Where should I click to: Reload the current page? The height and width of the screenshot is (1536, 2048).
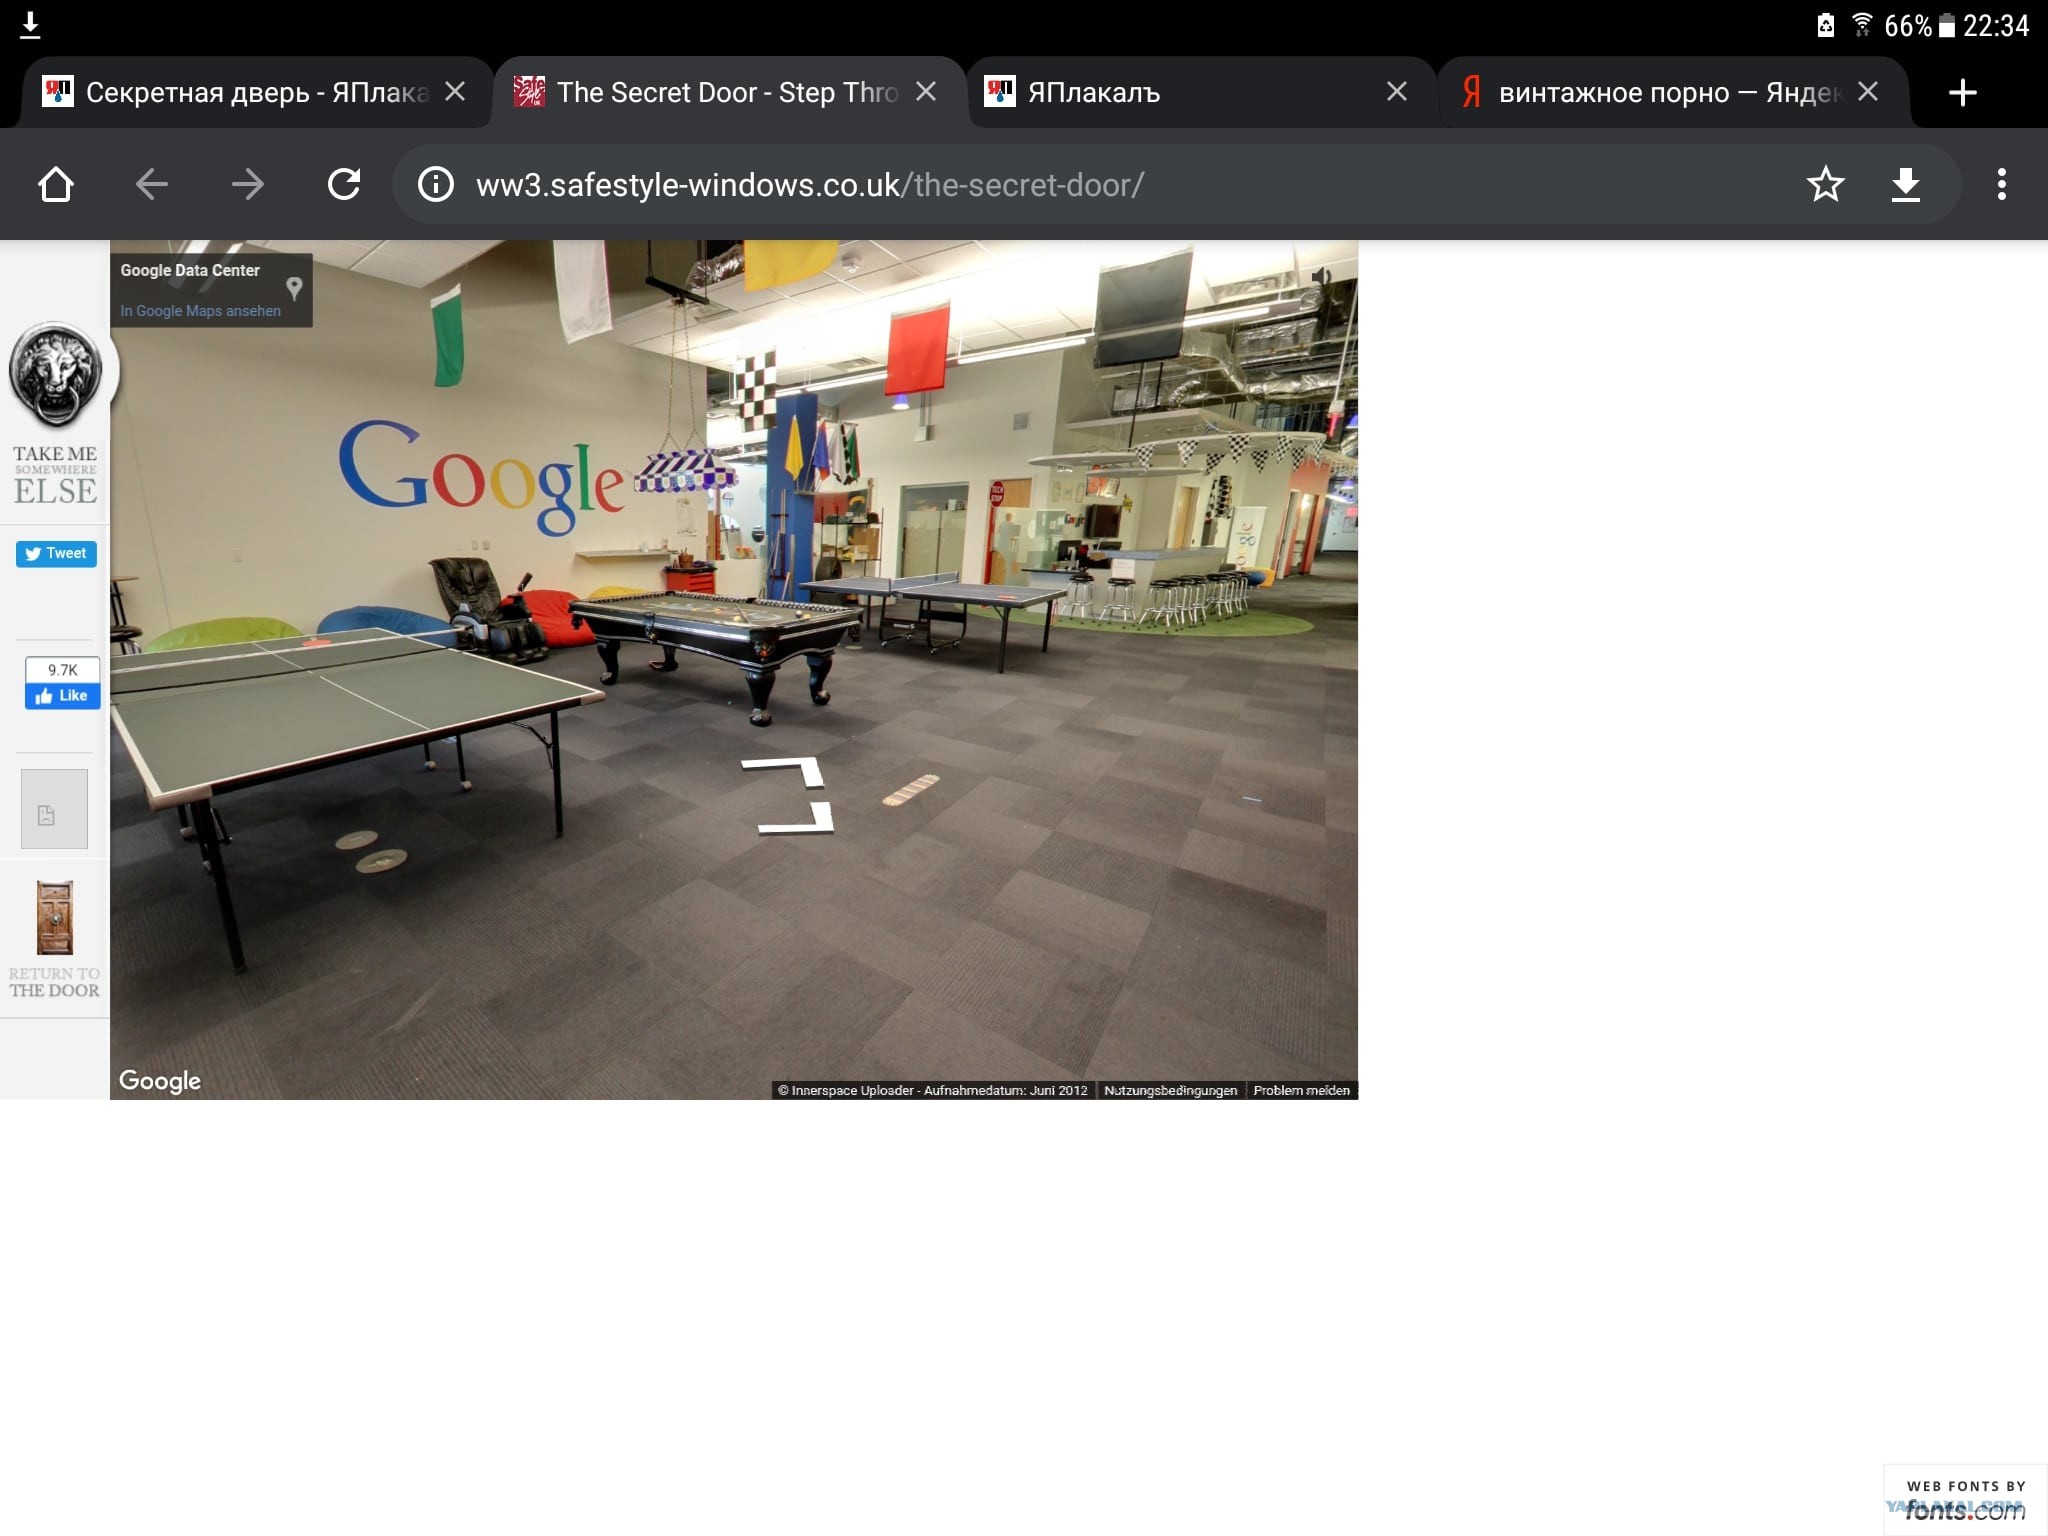tap(344, 184)
